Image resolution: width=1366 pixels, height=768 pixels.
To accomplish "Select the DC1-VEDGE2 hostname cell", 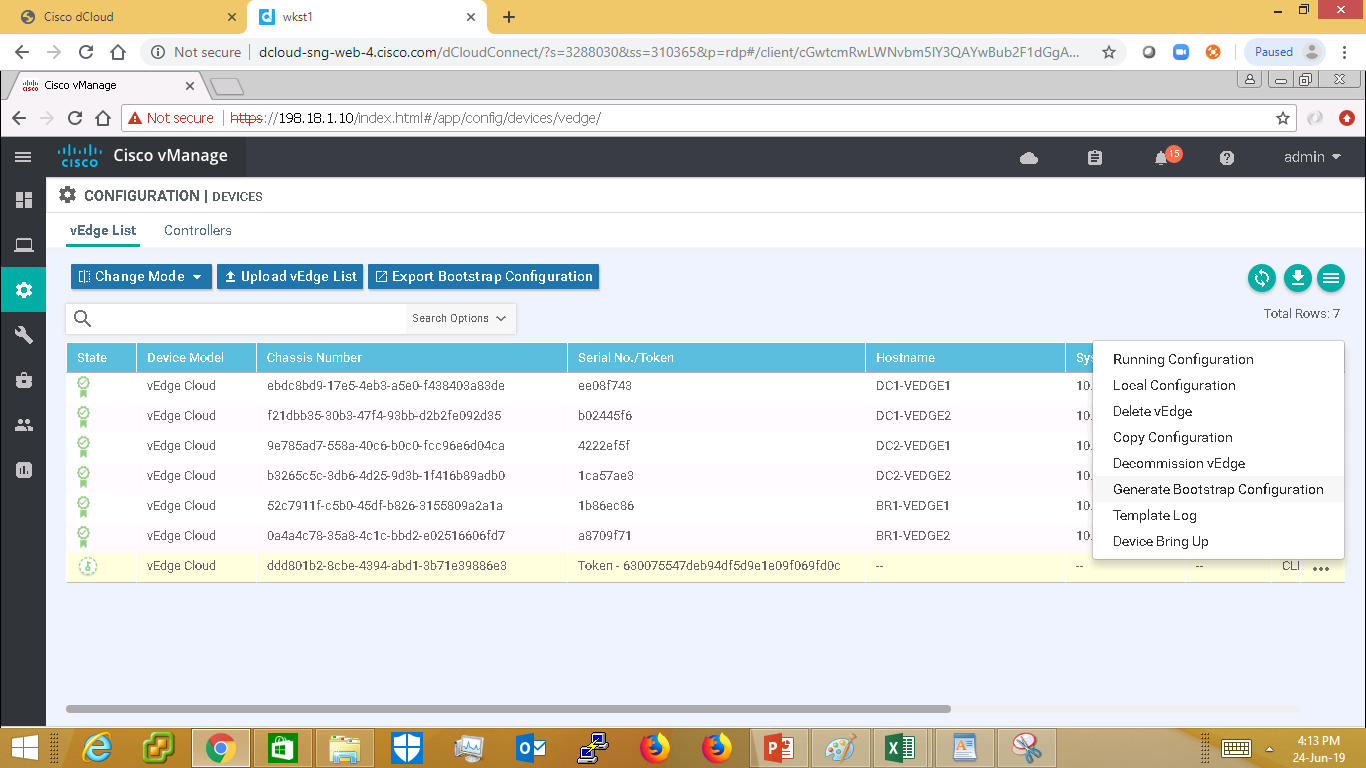I will pyautogui.click(x=913, y=416).
